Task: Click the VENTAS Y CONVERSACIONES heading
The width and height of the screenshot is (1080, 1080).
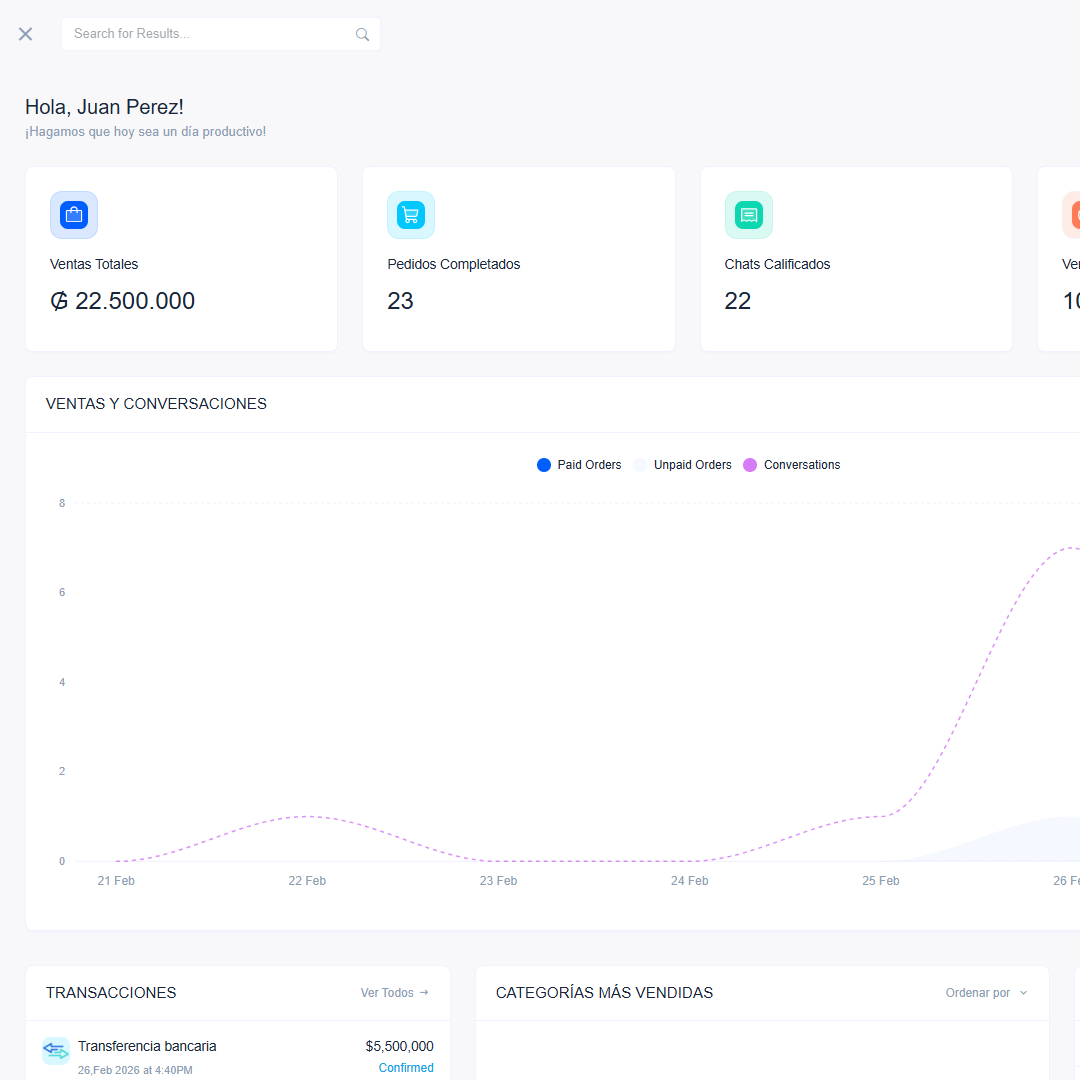Action: click(156, 404)
